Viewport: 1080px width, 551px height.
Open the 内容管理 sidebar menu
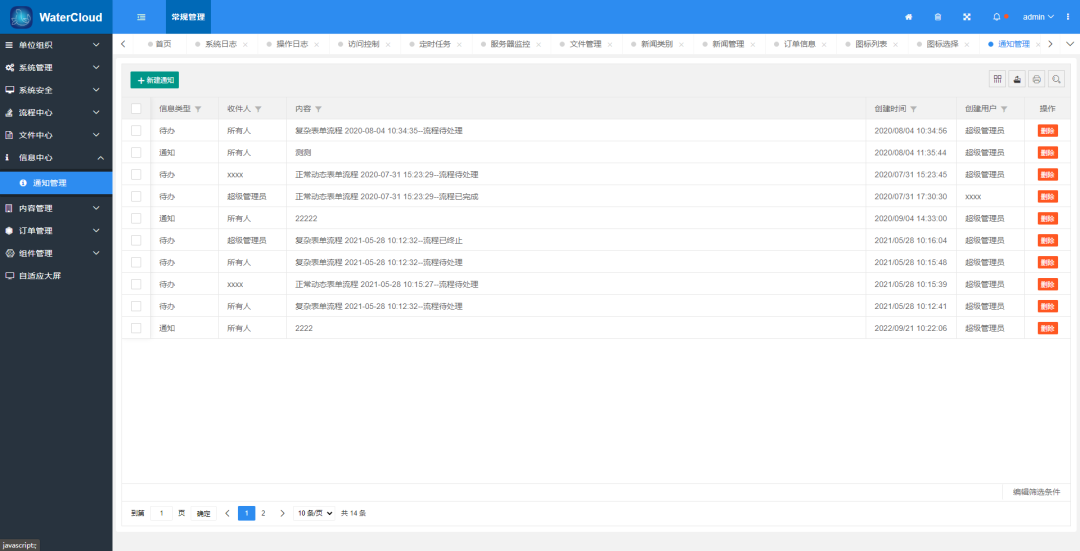pos(56,208)
